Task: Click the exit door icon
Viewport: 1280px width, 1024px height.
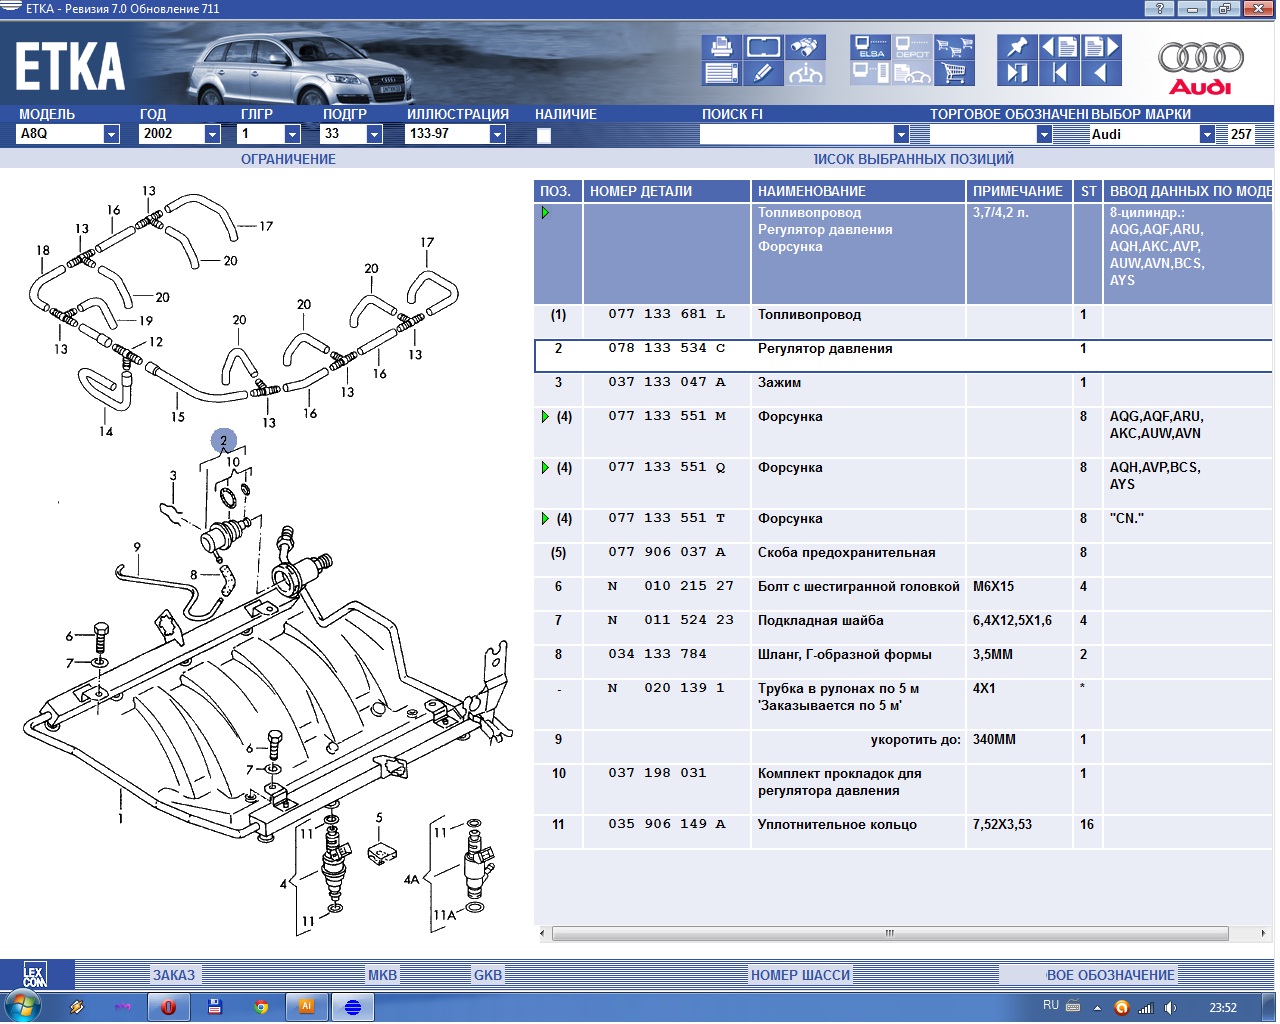Action: [x=1017, y=73]
